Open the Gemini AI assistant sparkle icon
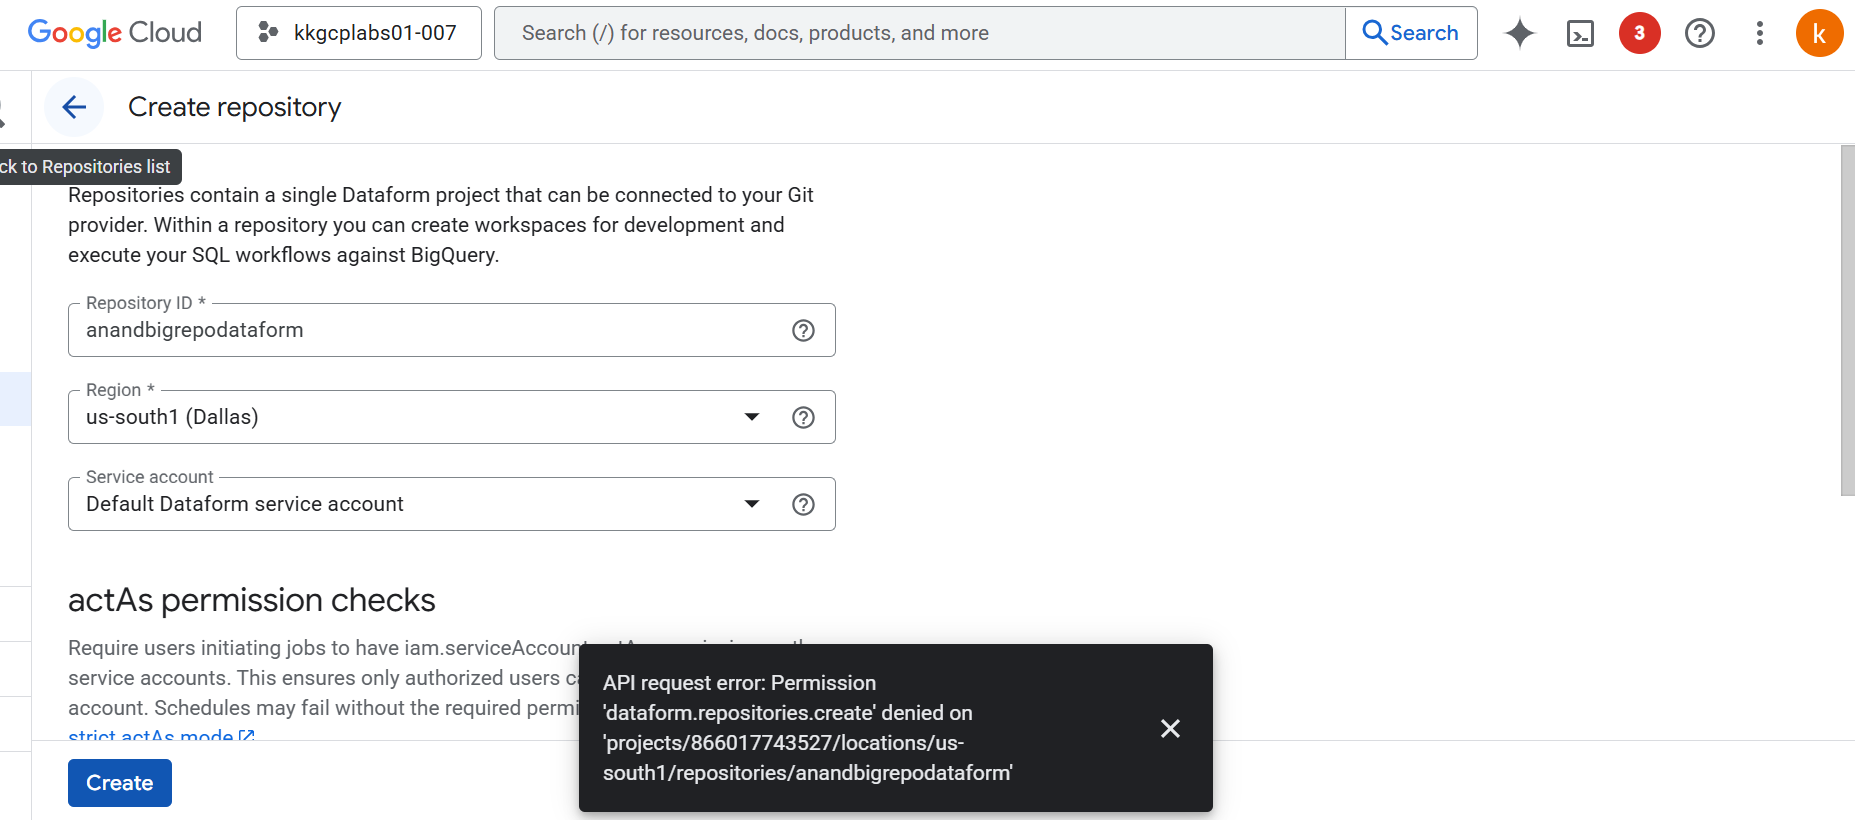This screenshot has width=1855, height=820. click(x=1519, y=33)
